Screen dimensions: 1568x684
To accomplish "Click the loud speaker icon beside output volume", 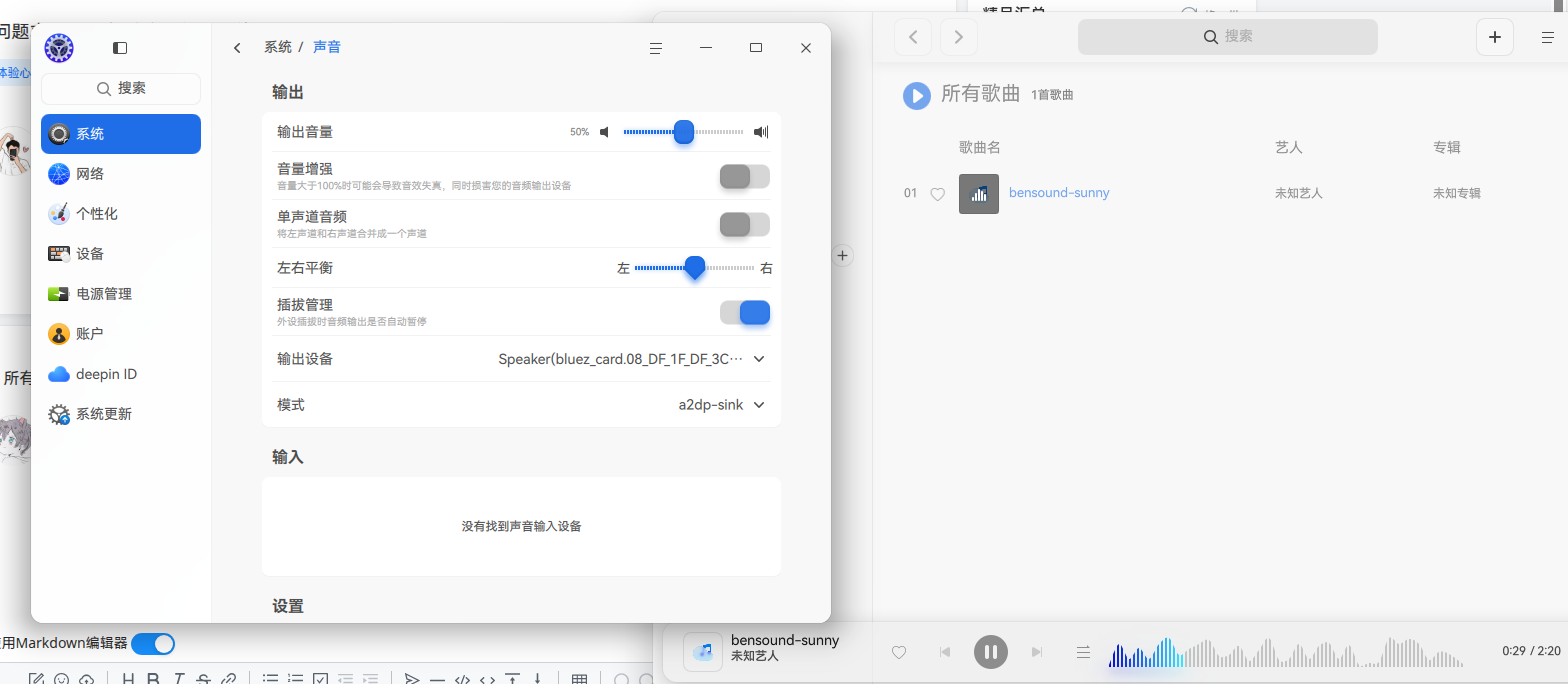I will point(761,132).
